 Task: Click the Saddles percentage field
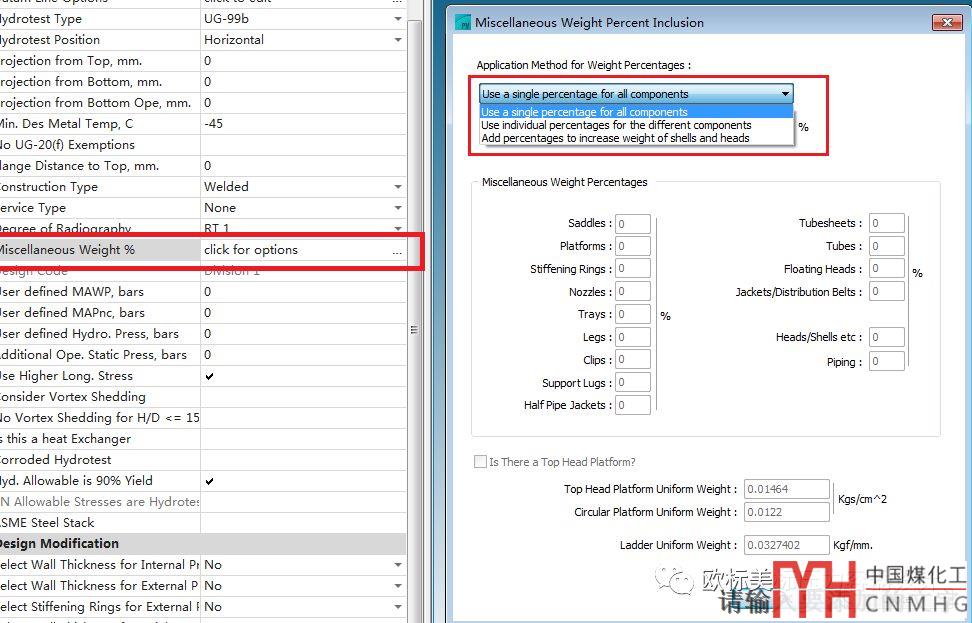click(633, 224)
